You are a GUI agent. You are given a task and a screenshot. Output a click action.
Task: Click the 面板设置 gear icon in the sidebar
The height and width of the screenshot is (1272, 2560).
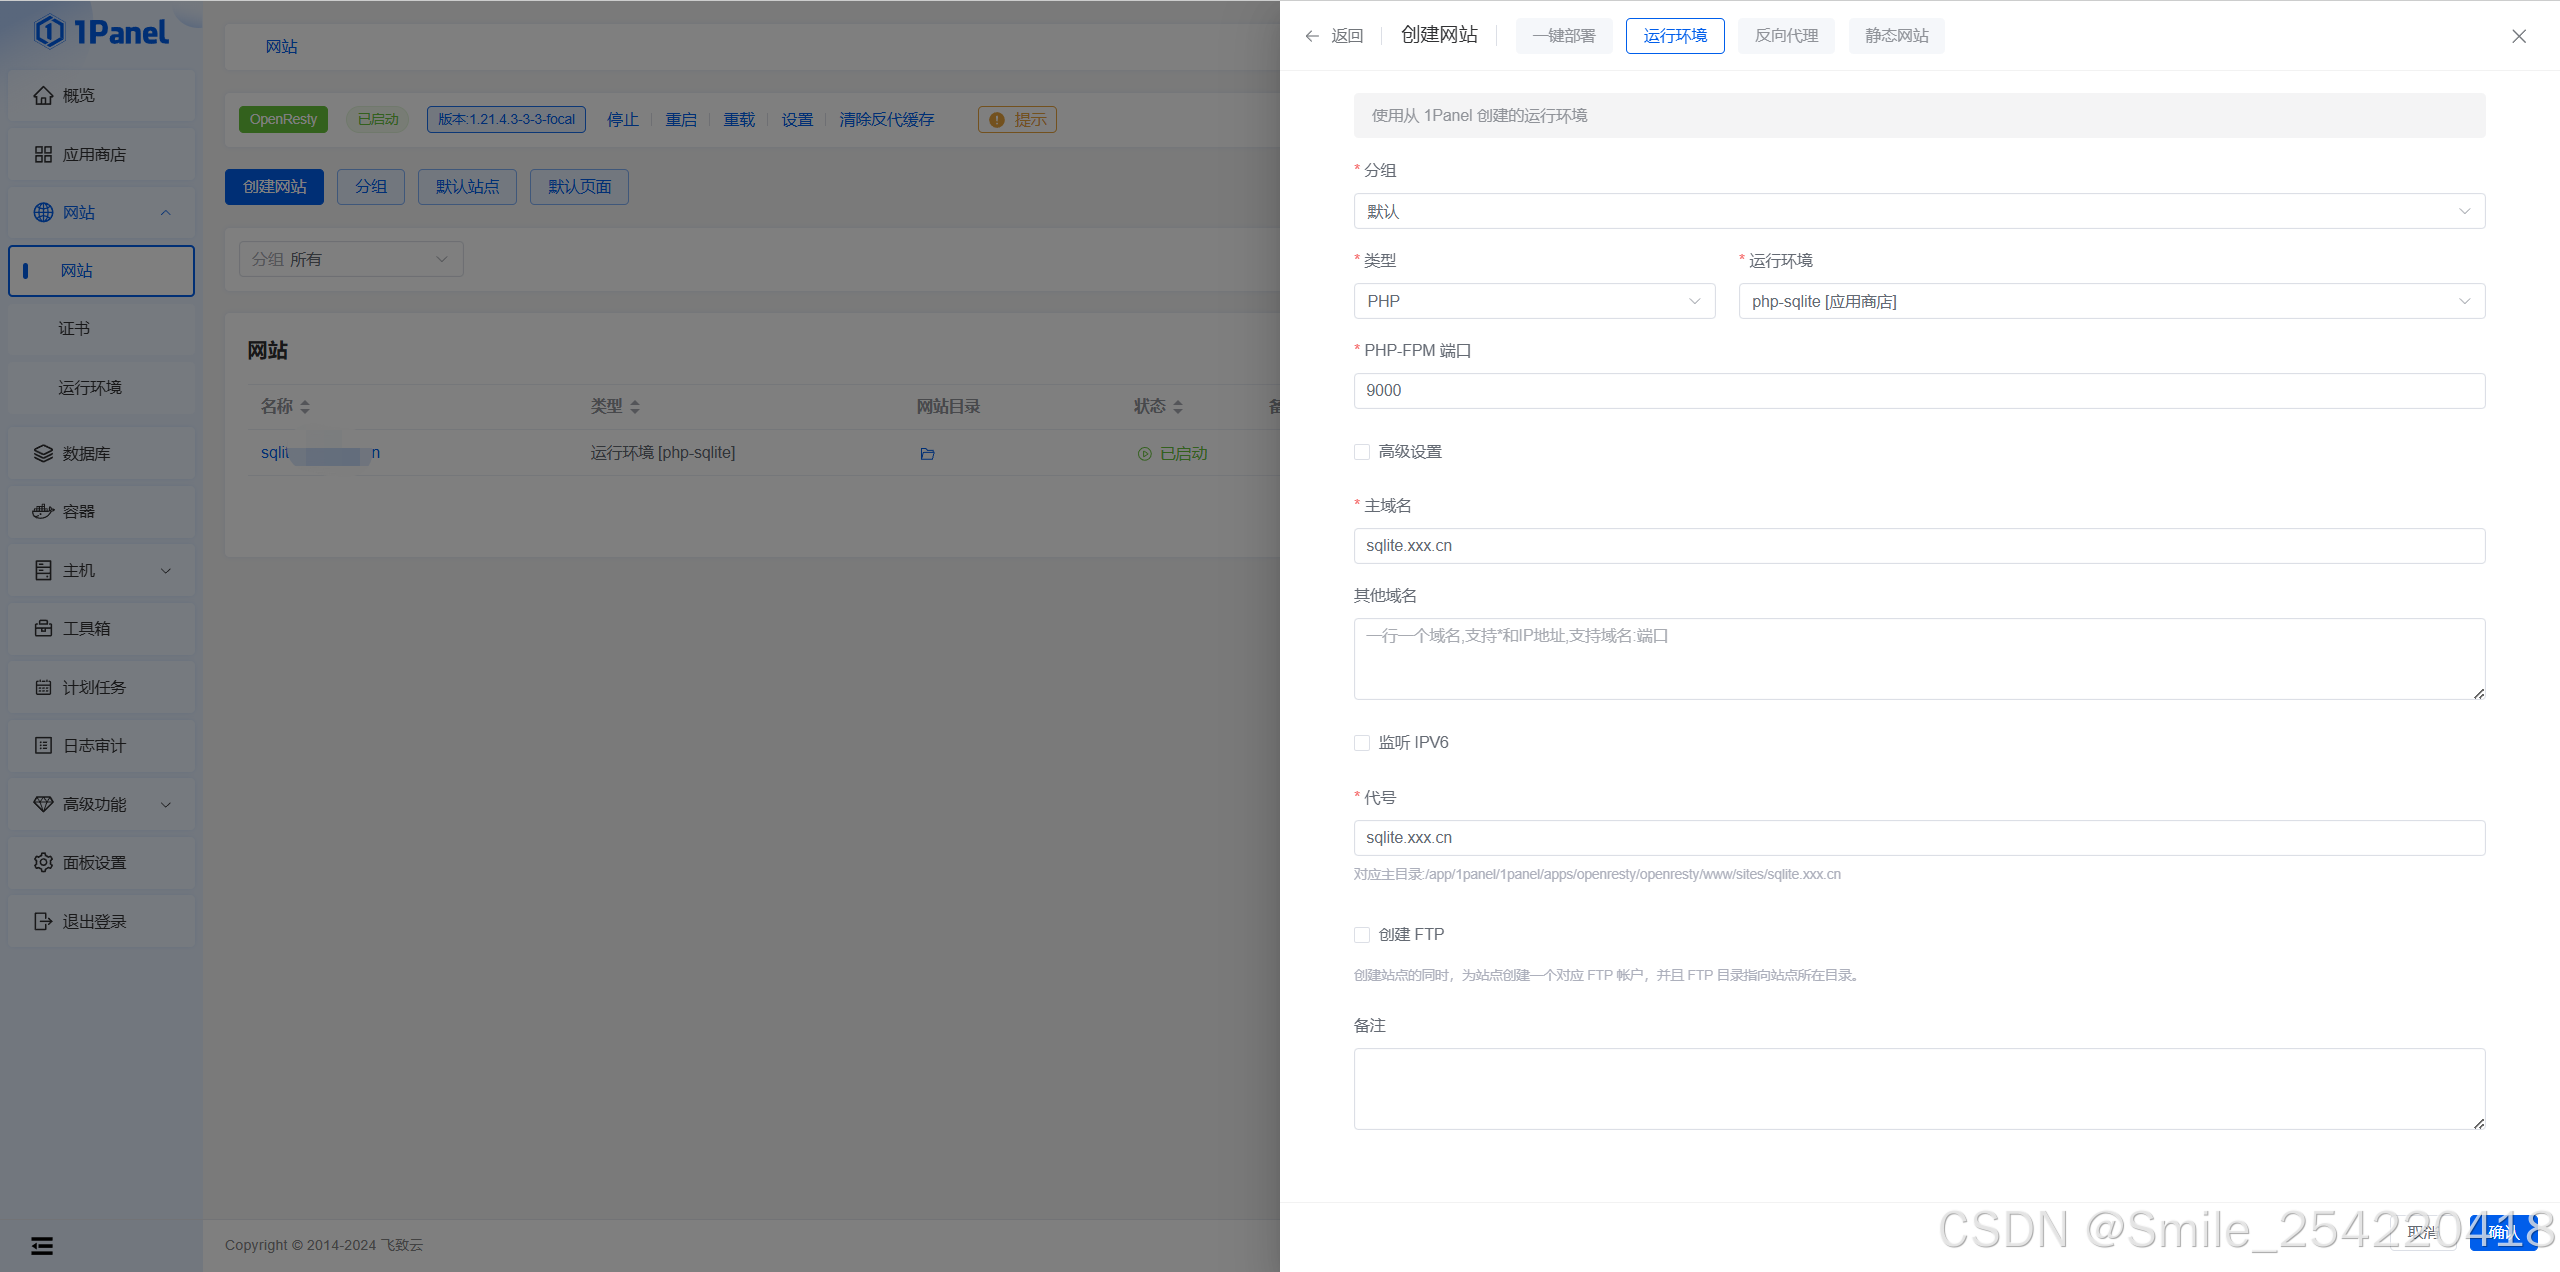point(43,862)
